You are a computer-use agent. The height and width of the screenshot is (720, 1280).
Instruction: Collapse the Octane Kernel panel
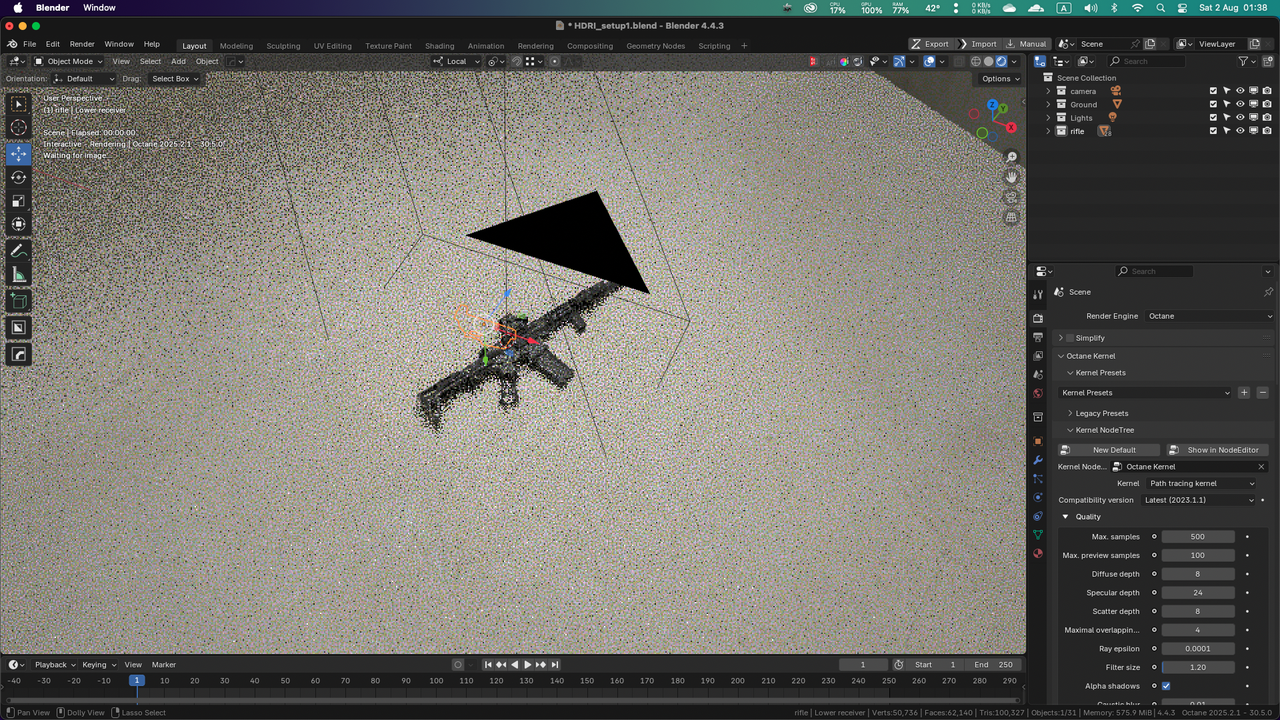tap(1061, 356)
